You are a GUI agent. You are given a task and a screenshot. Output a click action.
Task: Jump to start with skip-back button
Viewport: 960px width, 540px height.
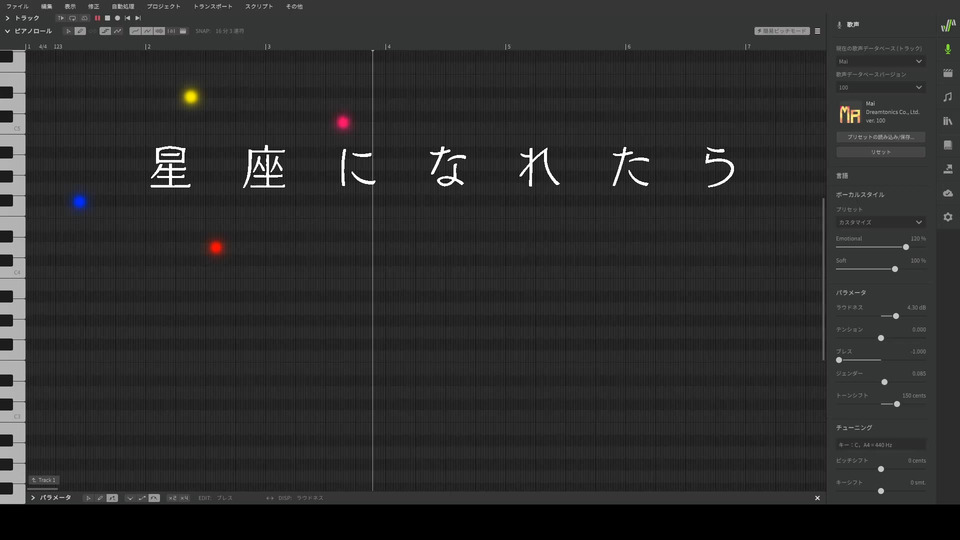[127, 18]
